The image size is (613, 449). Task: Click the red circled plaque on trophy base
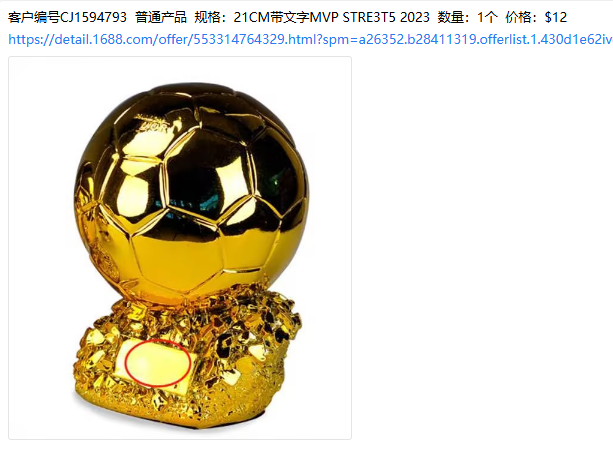158,363
